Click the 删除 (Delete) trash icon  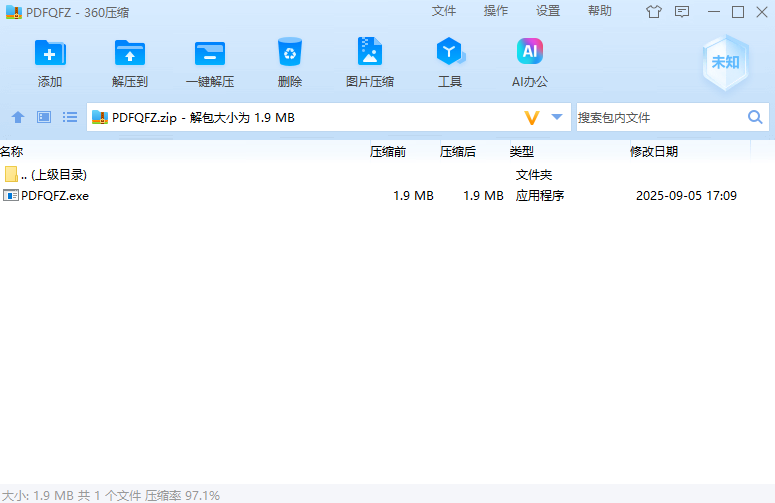pyautogui.click(x=290, y=52)
